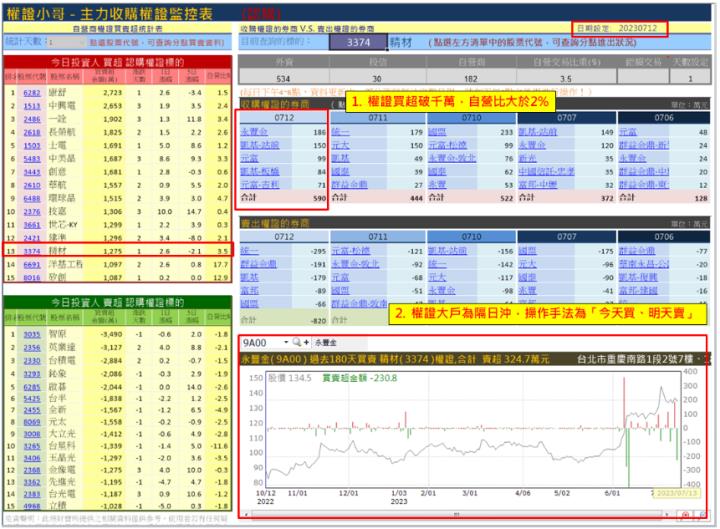Image resolution: width=720 pixels, height=529 pixels.
Task: Open stock code link 4968
Action: tap(32, 506)
